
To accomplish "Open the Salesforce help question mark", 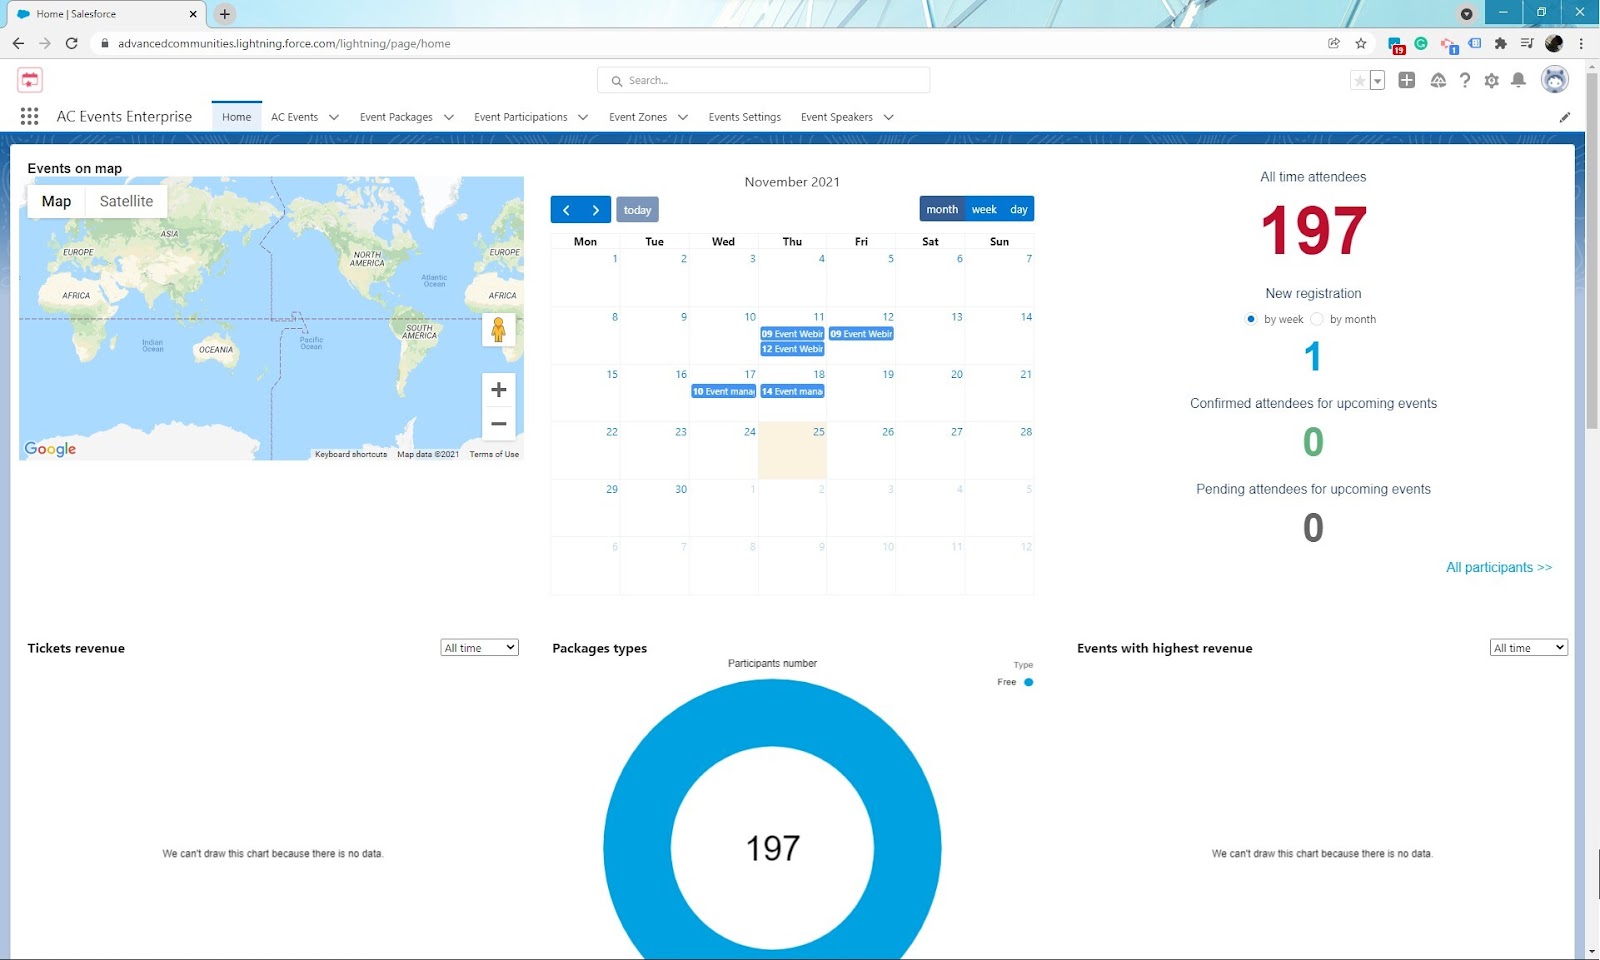I will point(1465,80).
